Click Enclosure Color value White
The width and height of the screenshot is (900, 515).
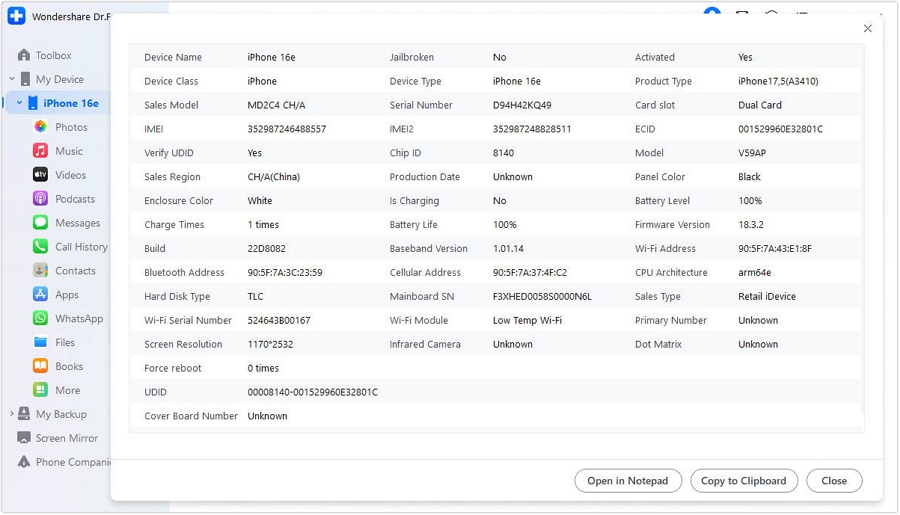[x=260, y=201]
